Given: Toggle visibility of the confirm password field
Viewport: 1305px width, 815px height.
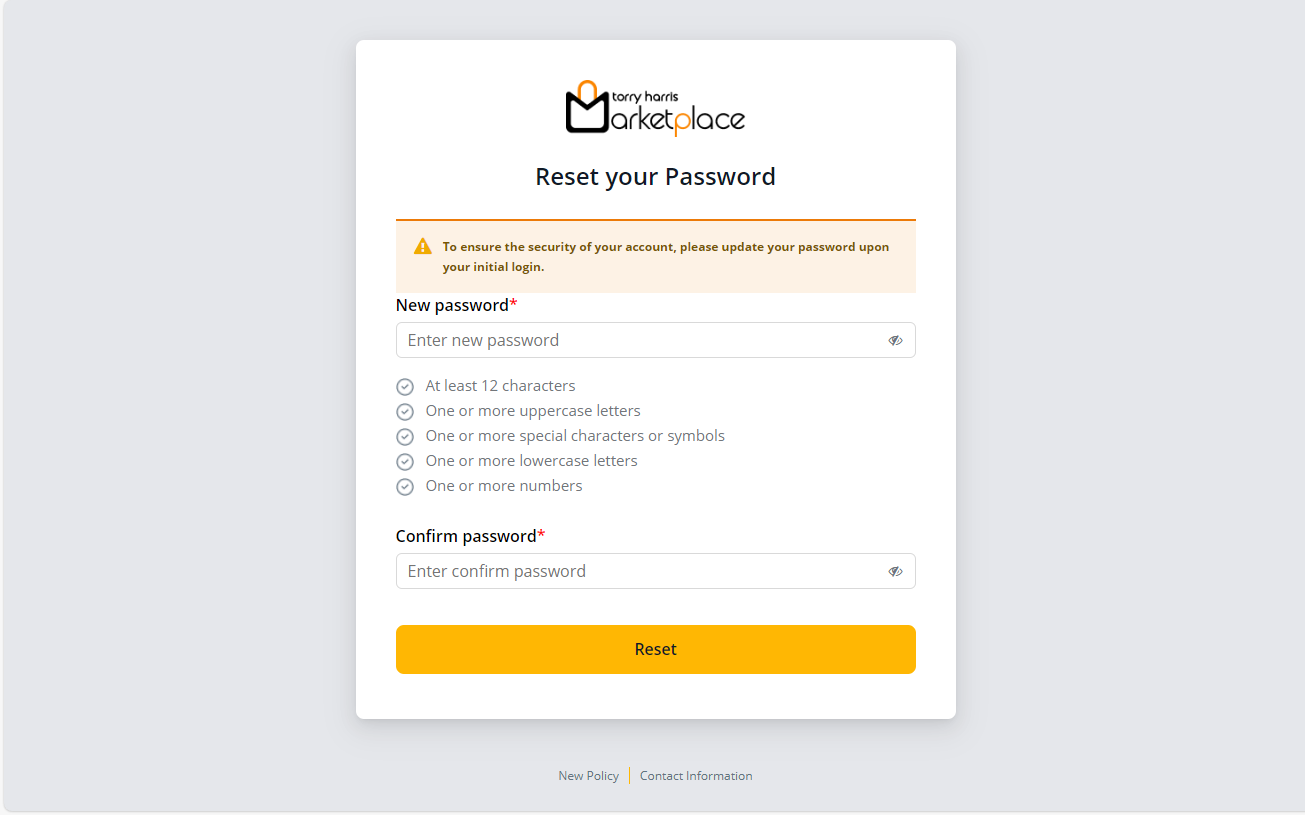Looking at the screenshot, I should [895, 571].
